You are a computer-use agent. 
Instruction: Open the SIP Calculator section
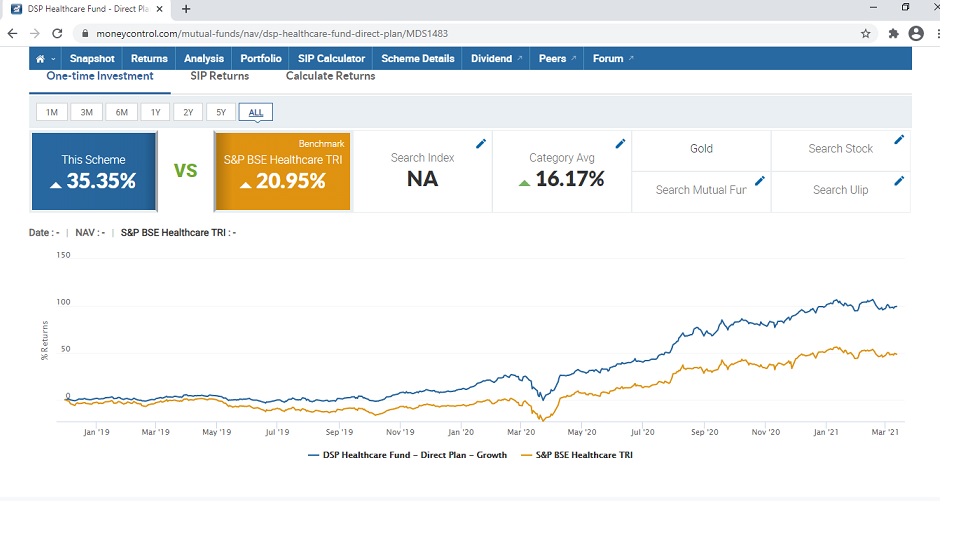(331, 59)
